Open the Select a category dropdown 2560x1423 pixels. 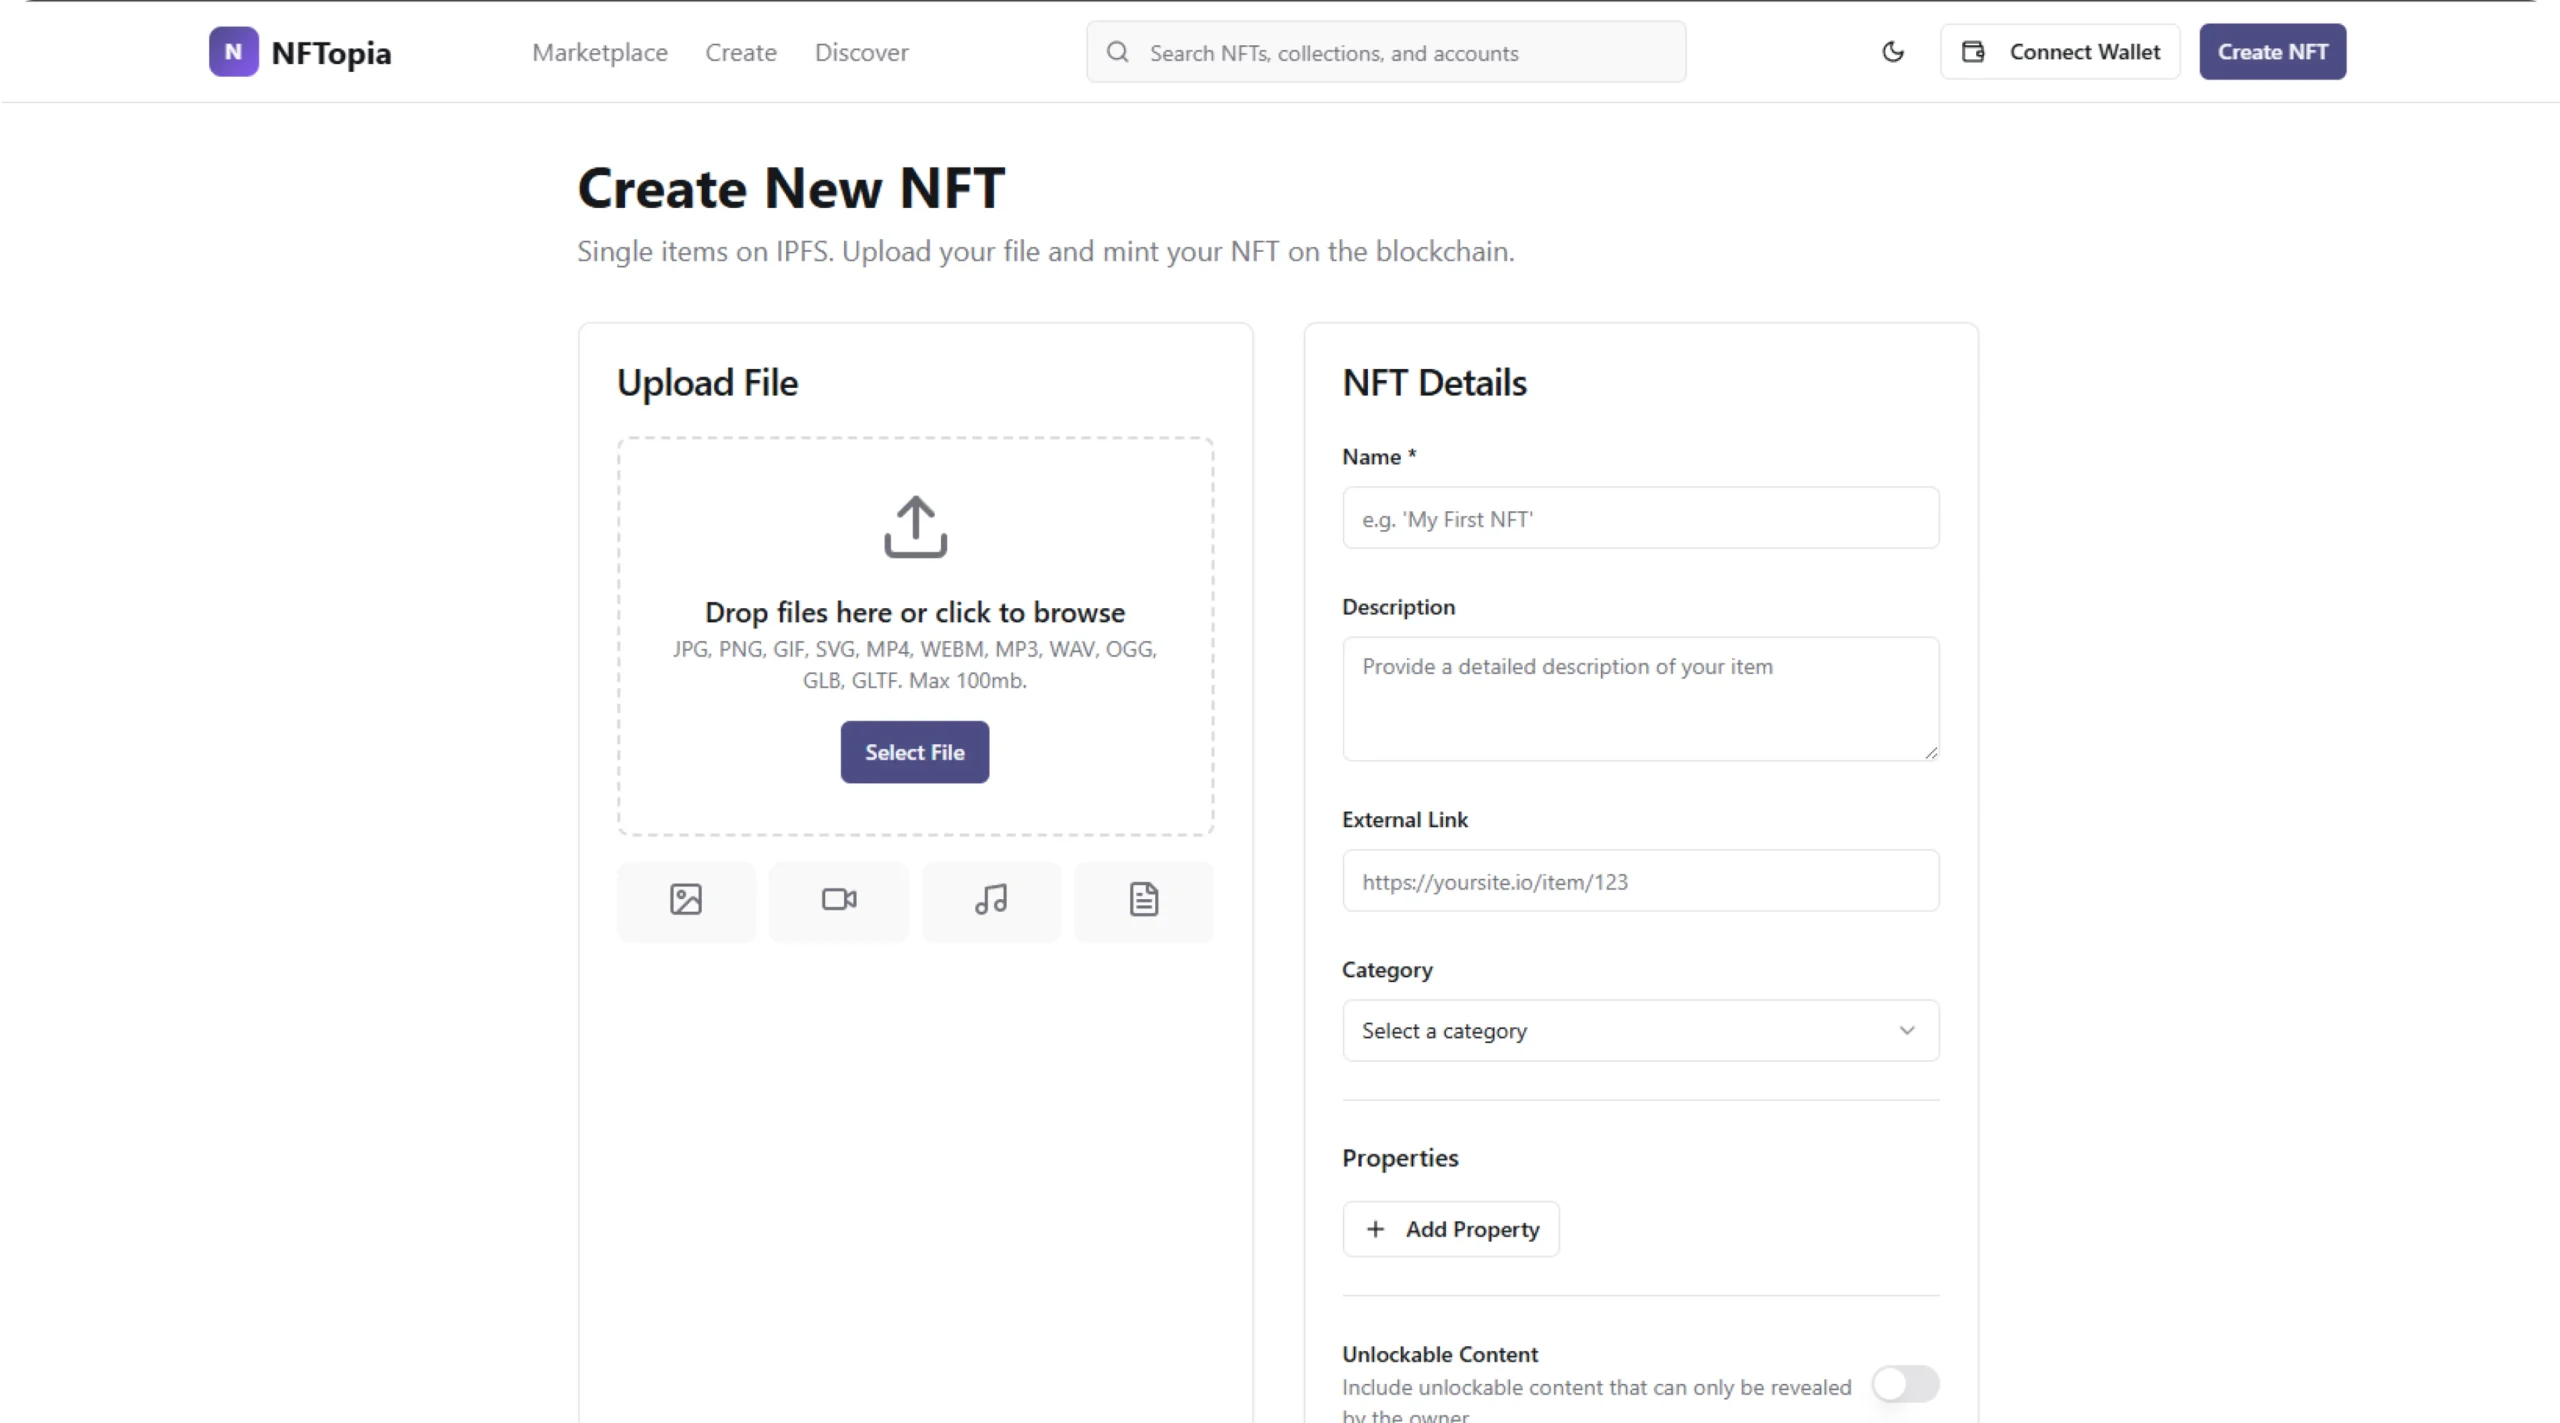tap(1640, 1030)
